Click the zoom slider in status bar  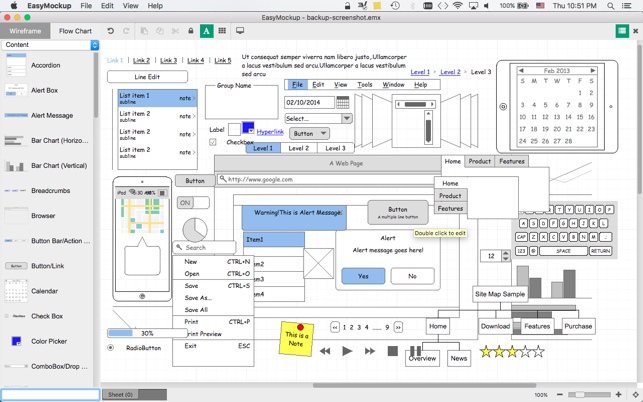589,395
